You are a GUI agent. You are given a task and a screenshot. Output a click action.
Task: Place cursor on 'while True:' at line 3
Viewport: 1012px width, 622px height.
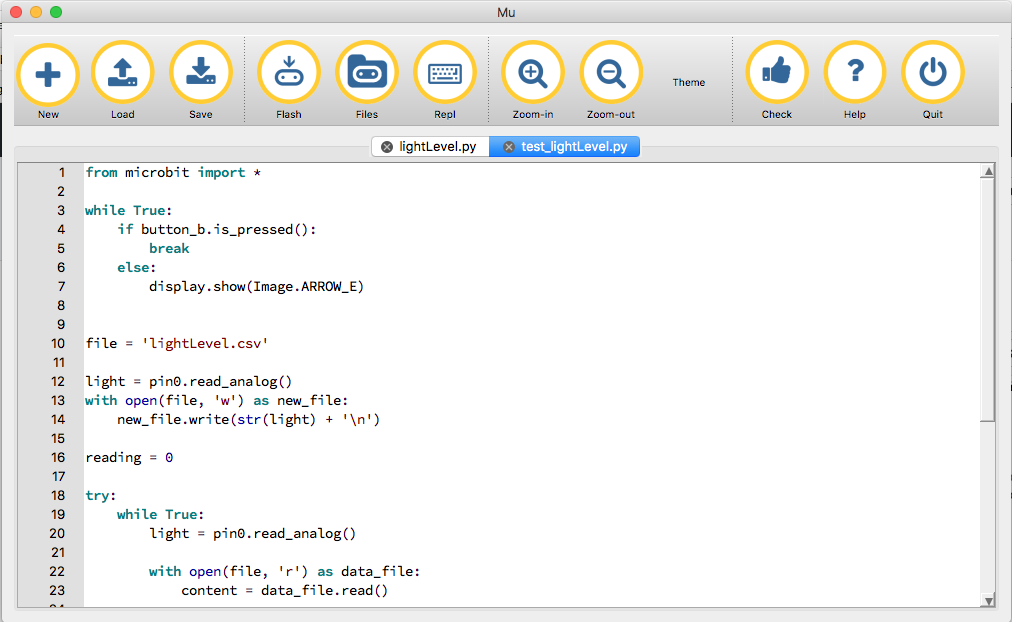click(x=128, y=210)
